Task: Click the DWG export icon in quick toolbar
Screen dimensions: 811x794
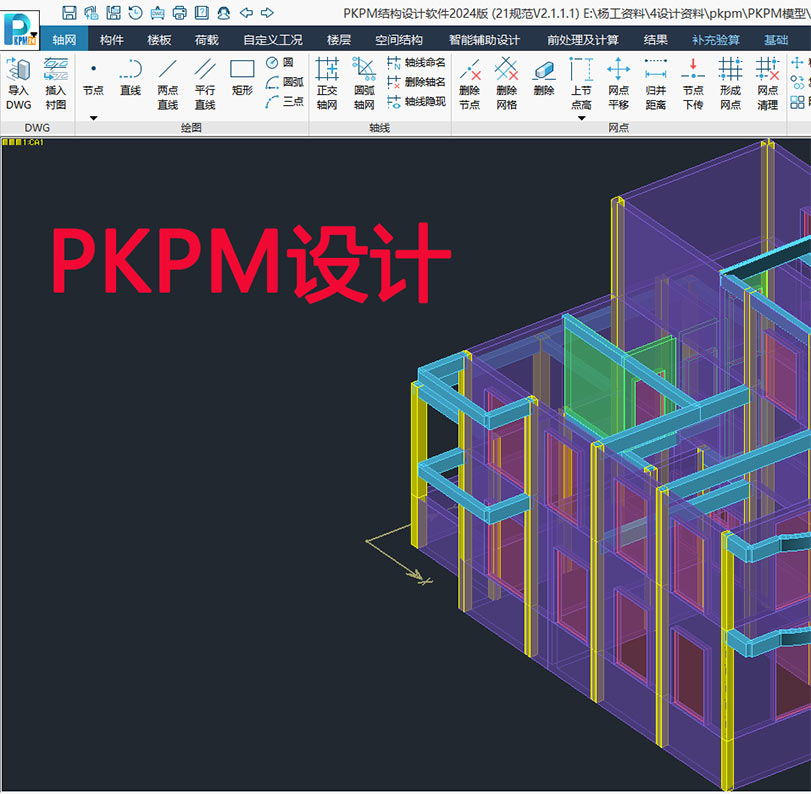Action: [x=157, y=12]
